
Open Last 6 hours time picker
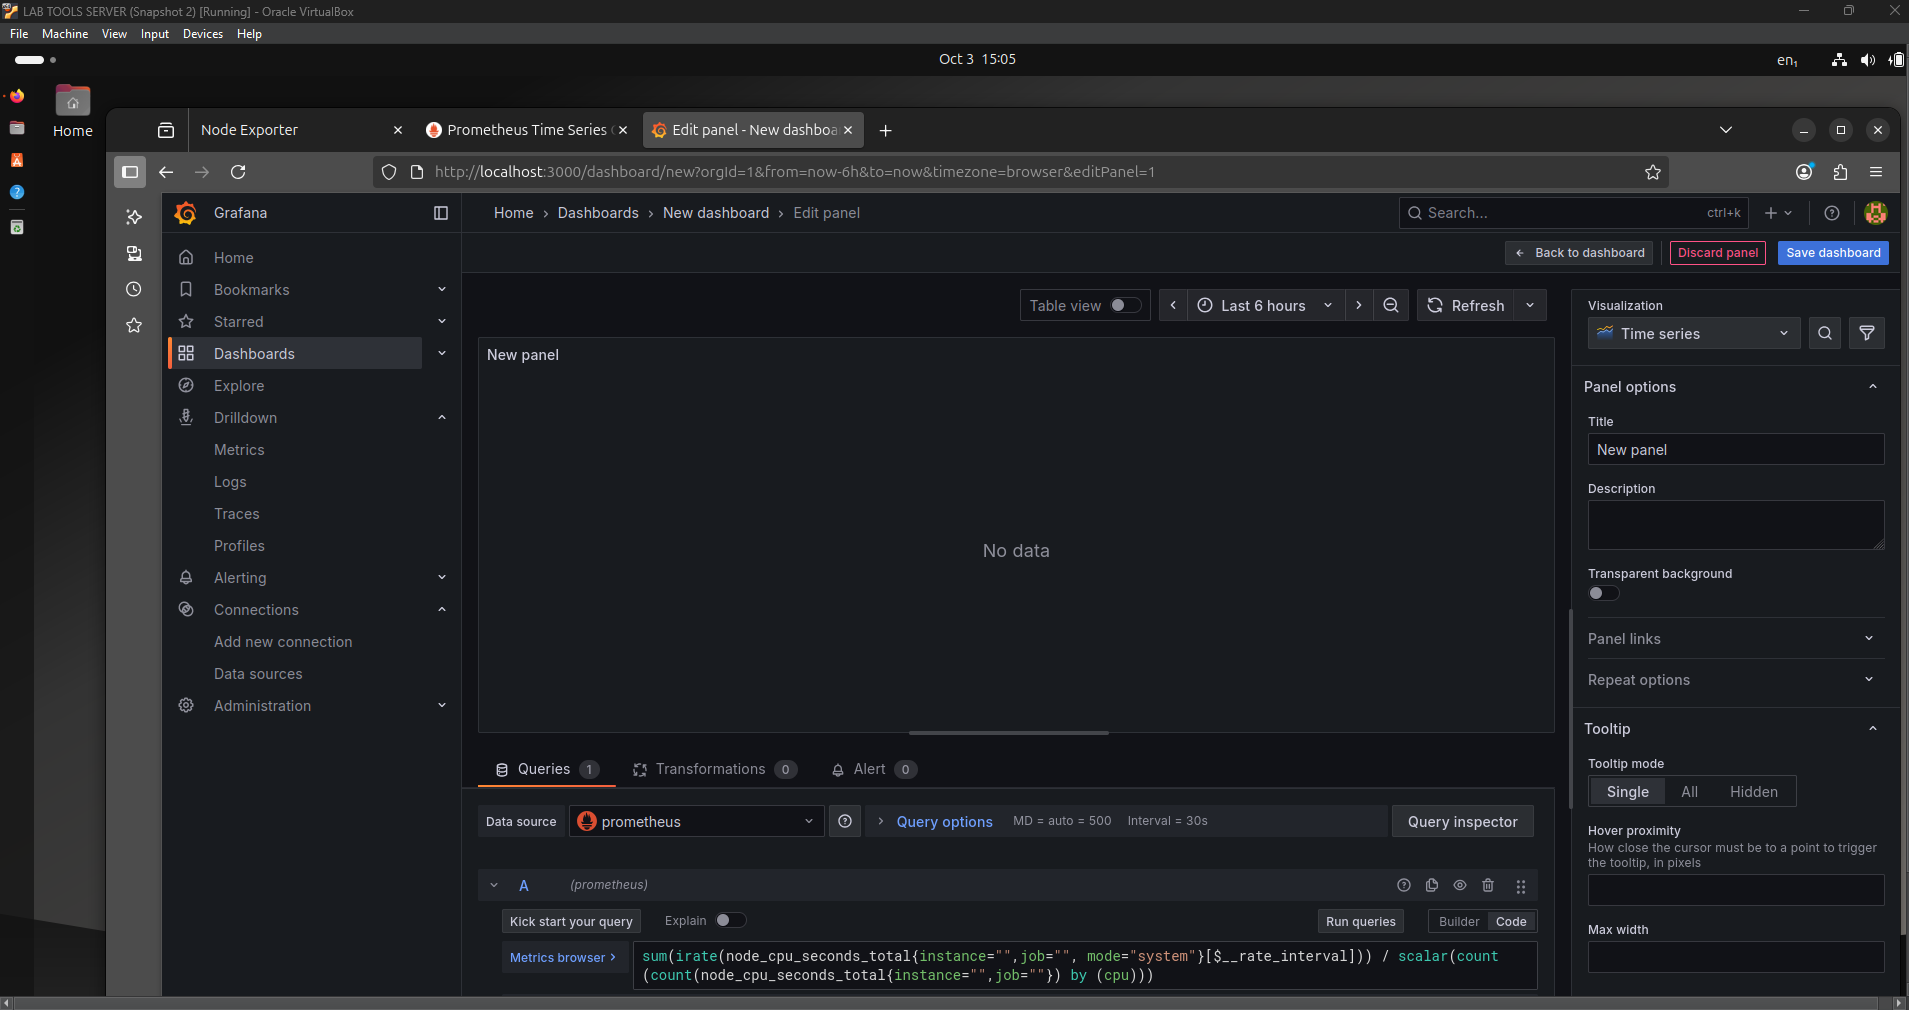1266,306
